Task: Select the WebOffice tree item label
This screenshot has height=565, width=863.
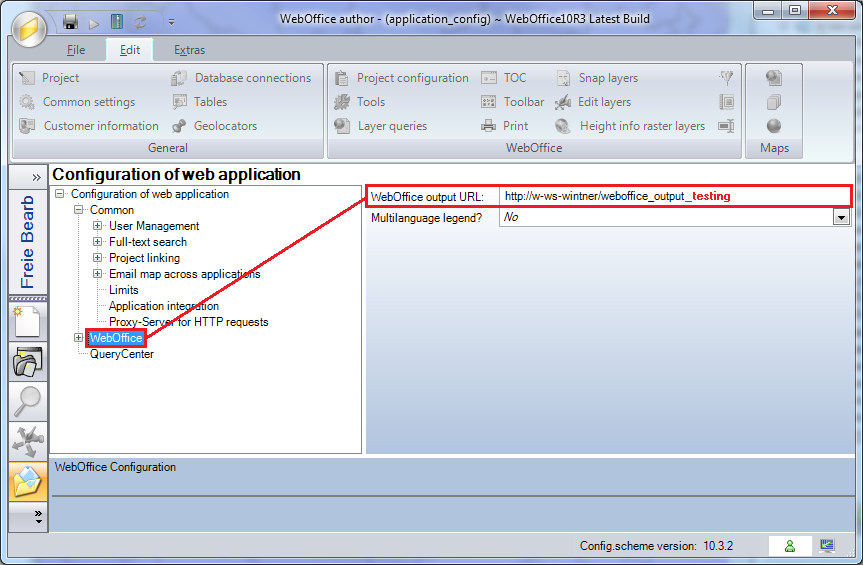Action: pos(116,338)
